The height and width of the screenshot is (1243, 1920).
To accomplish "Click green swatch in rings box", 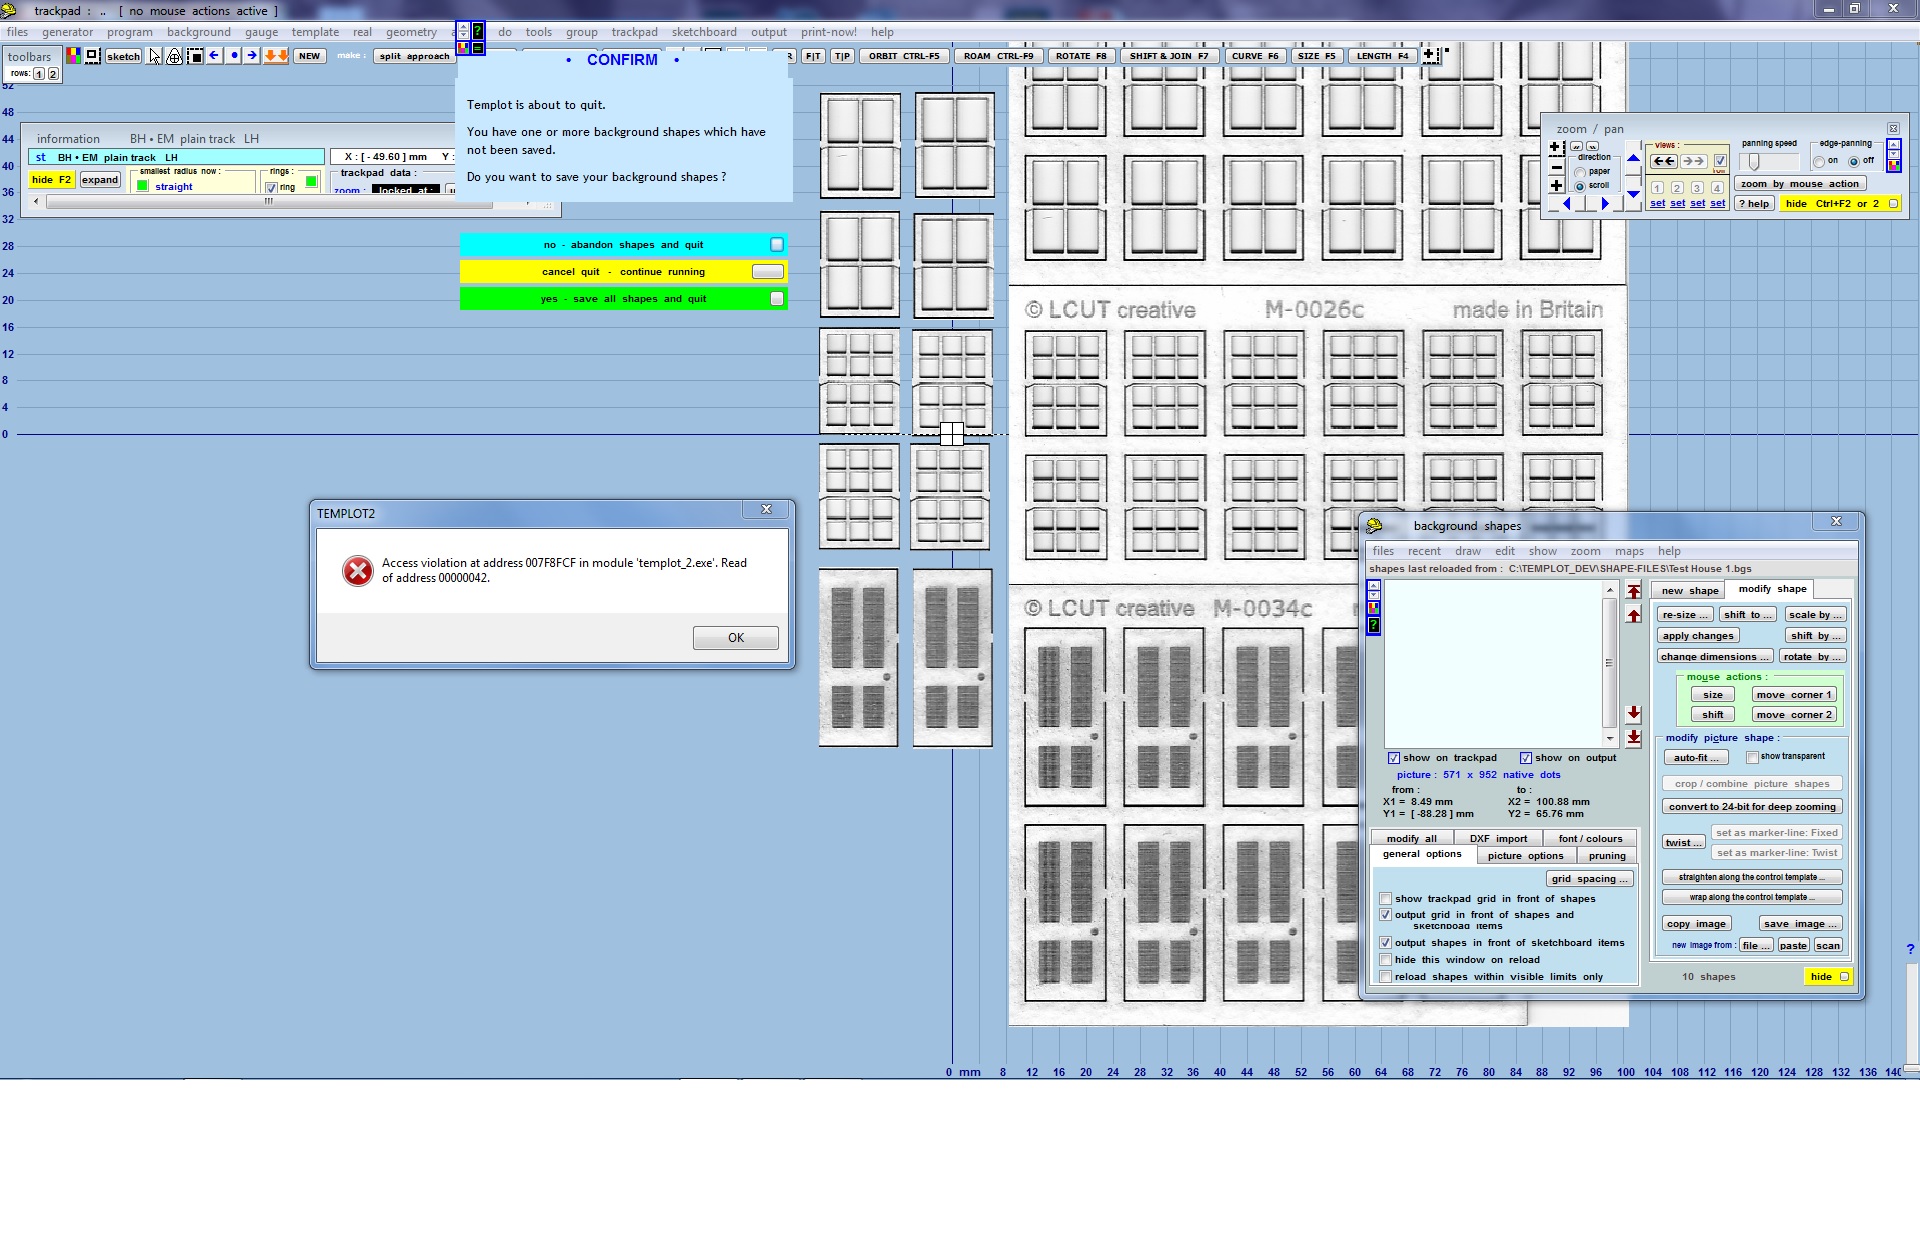I will [311, 182].
